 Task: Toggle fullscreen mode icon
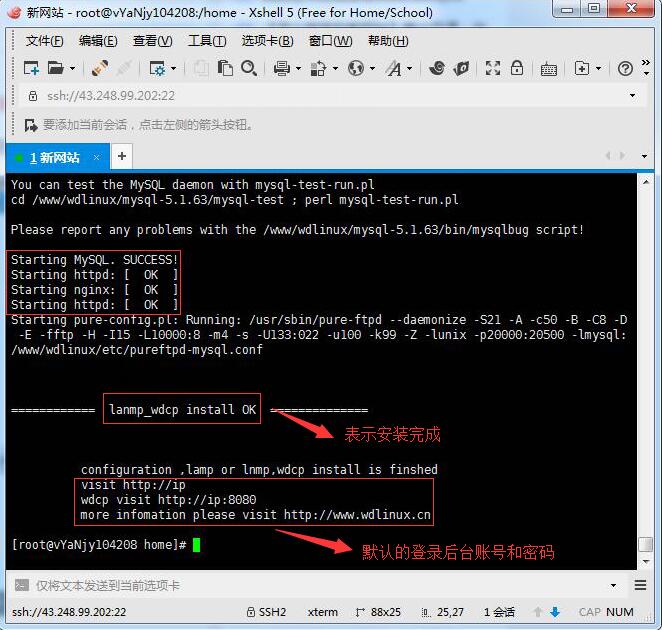click(x=493, y=68)
